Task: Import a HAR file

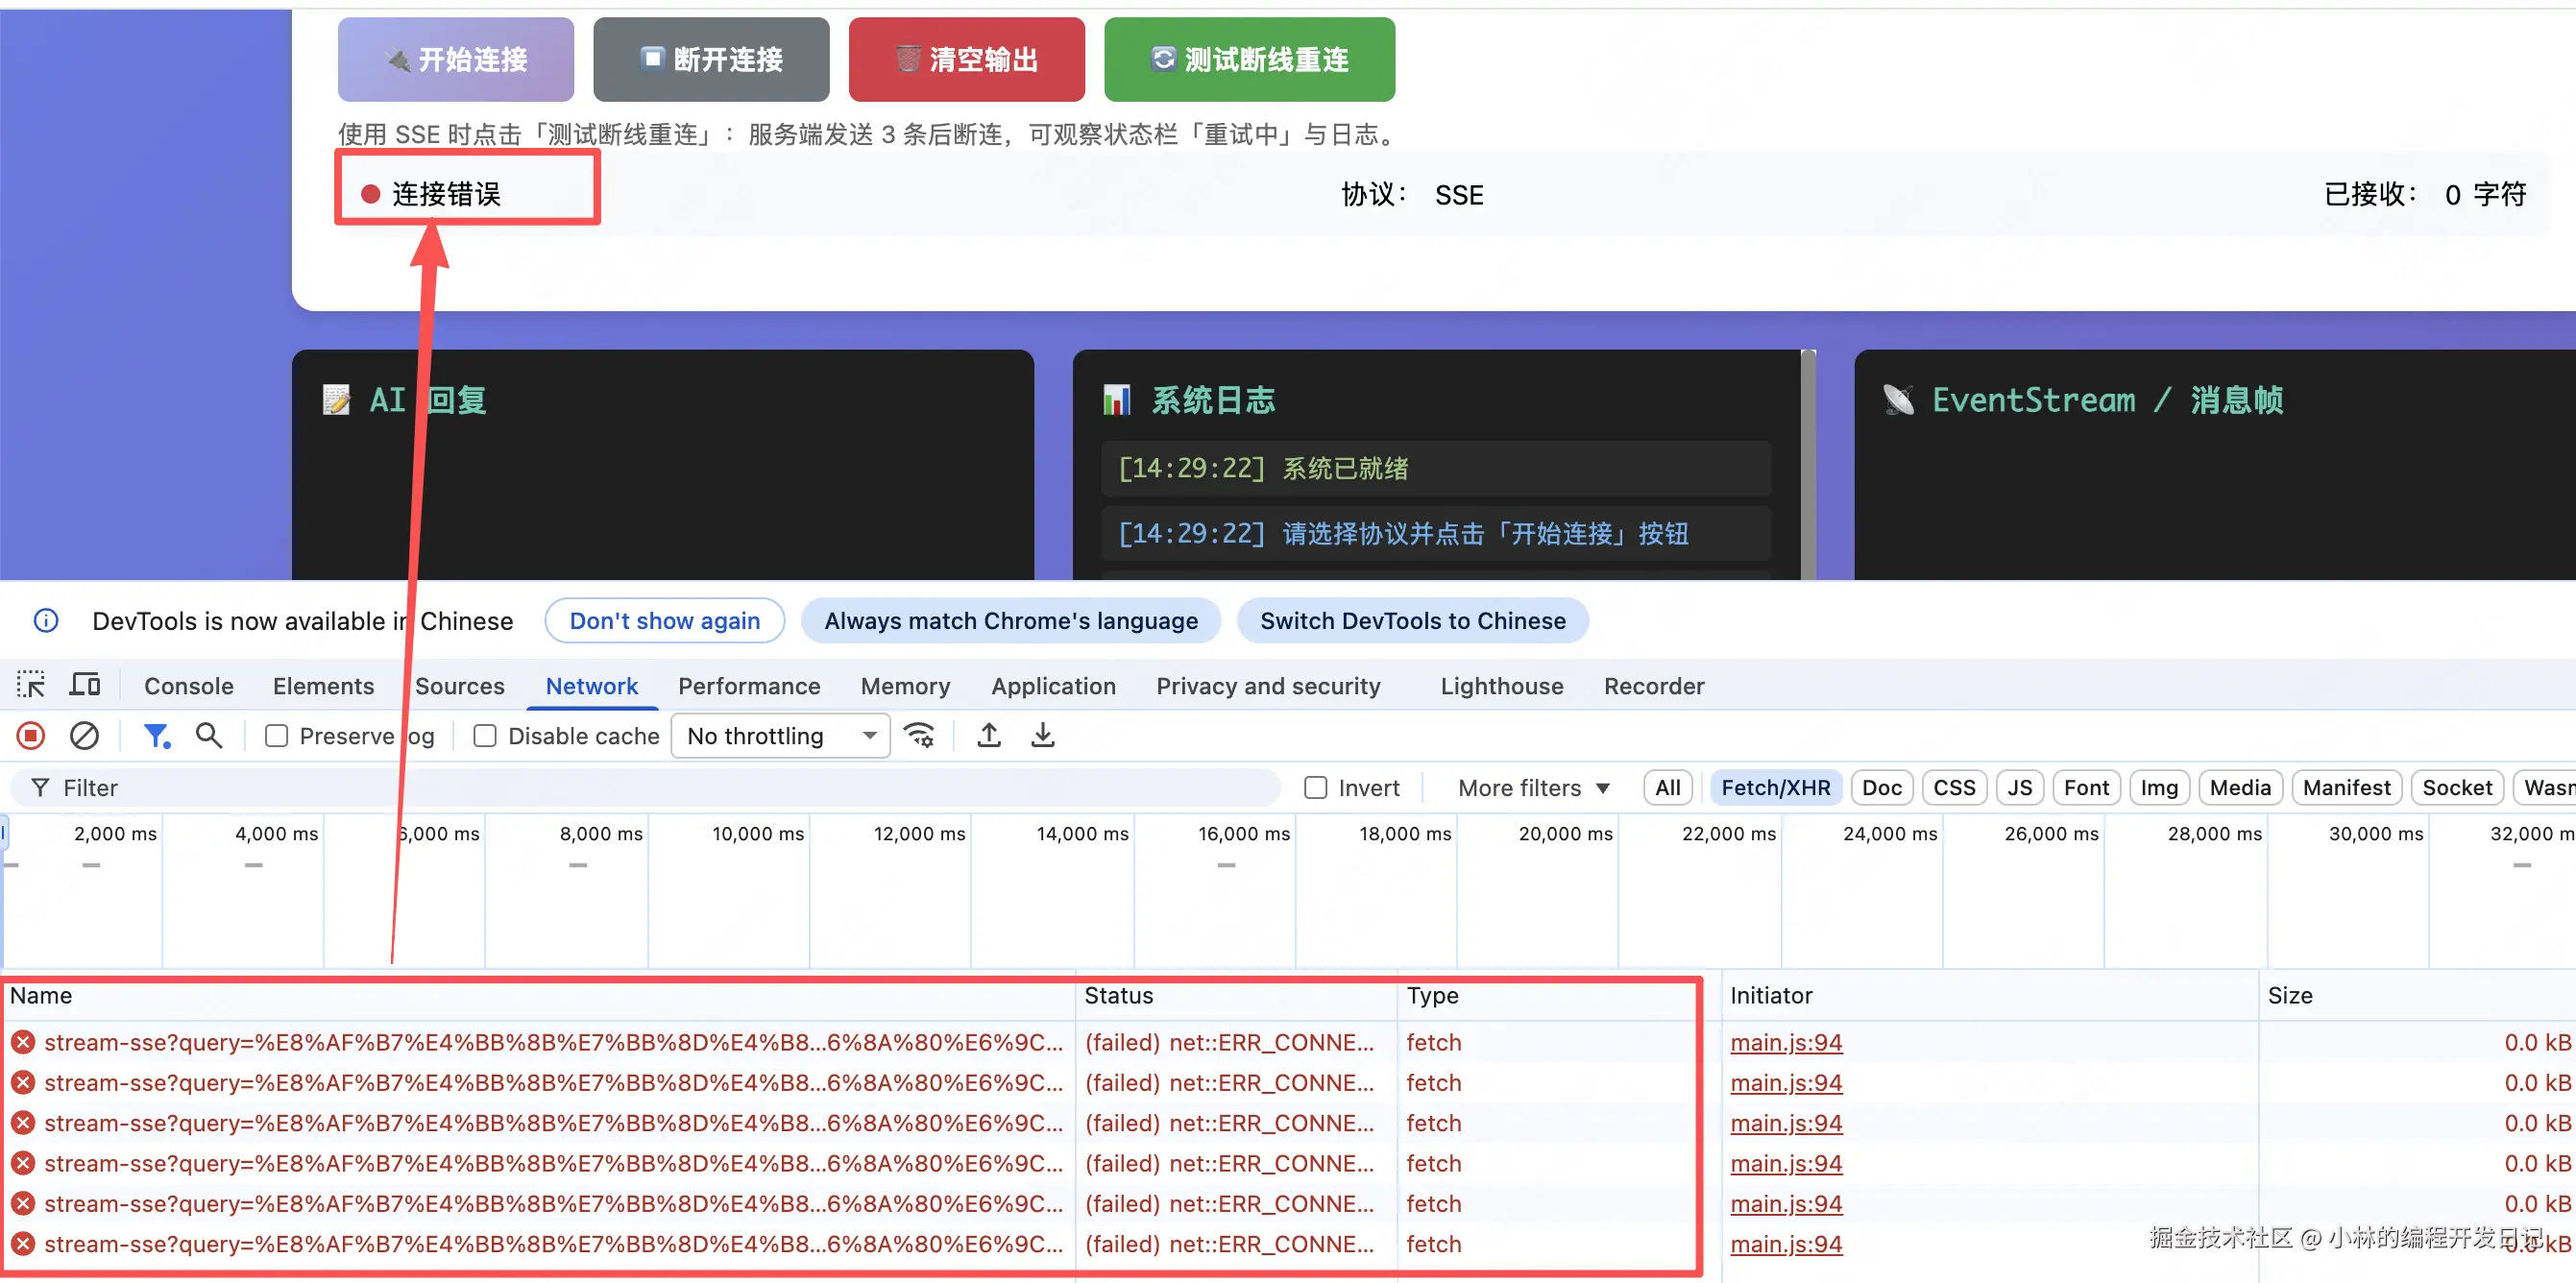Action: (x=988, y=735)
